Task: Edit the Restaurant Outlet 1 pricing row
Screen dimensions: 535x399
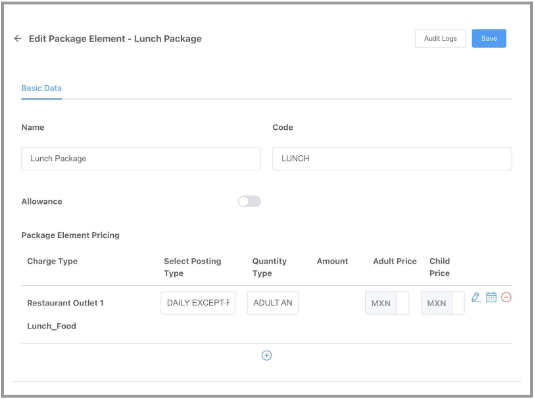Action: (476, 297)
